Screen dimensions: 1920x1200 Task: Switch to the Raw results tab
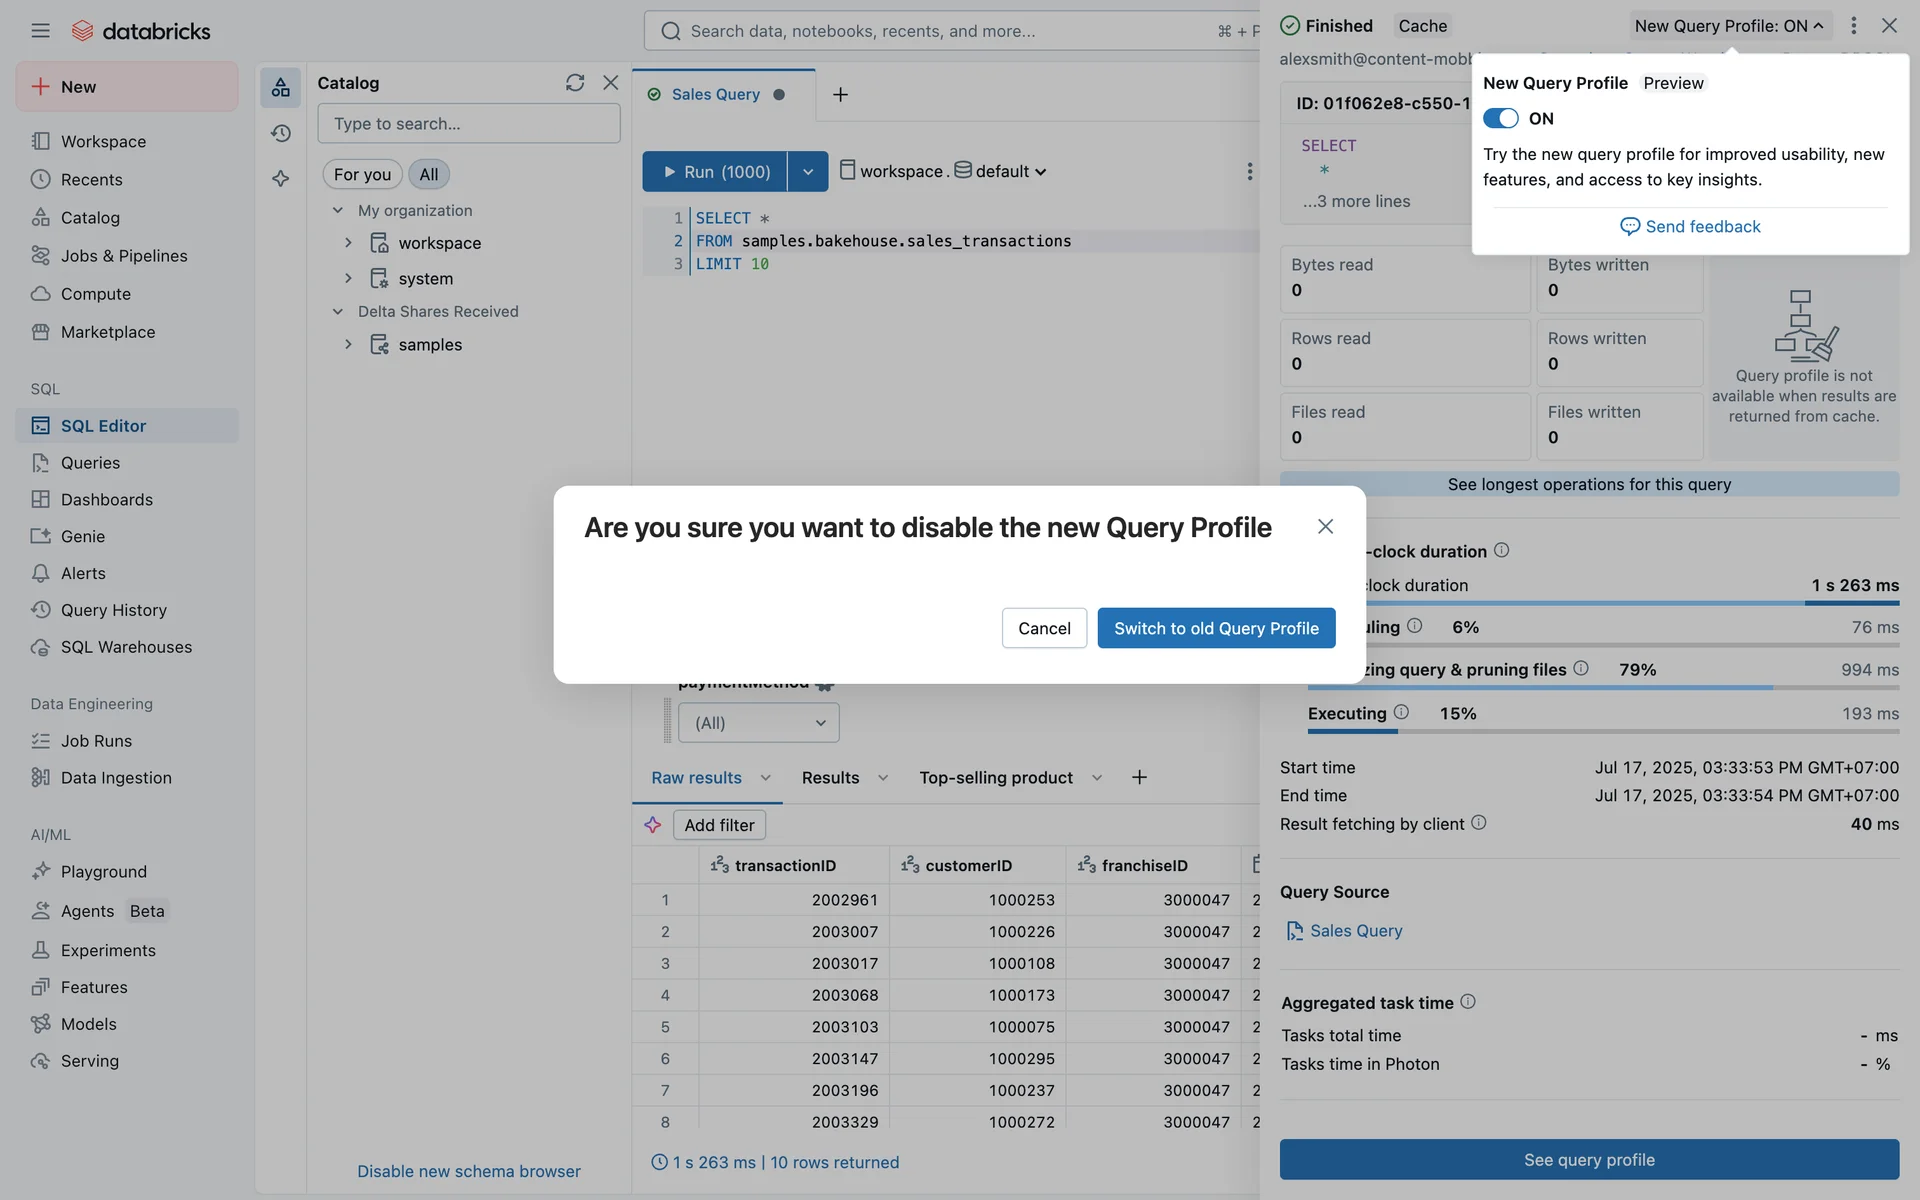pyautogui.click(x=696, y=778)
